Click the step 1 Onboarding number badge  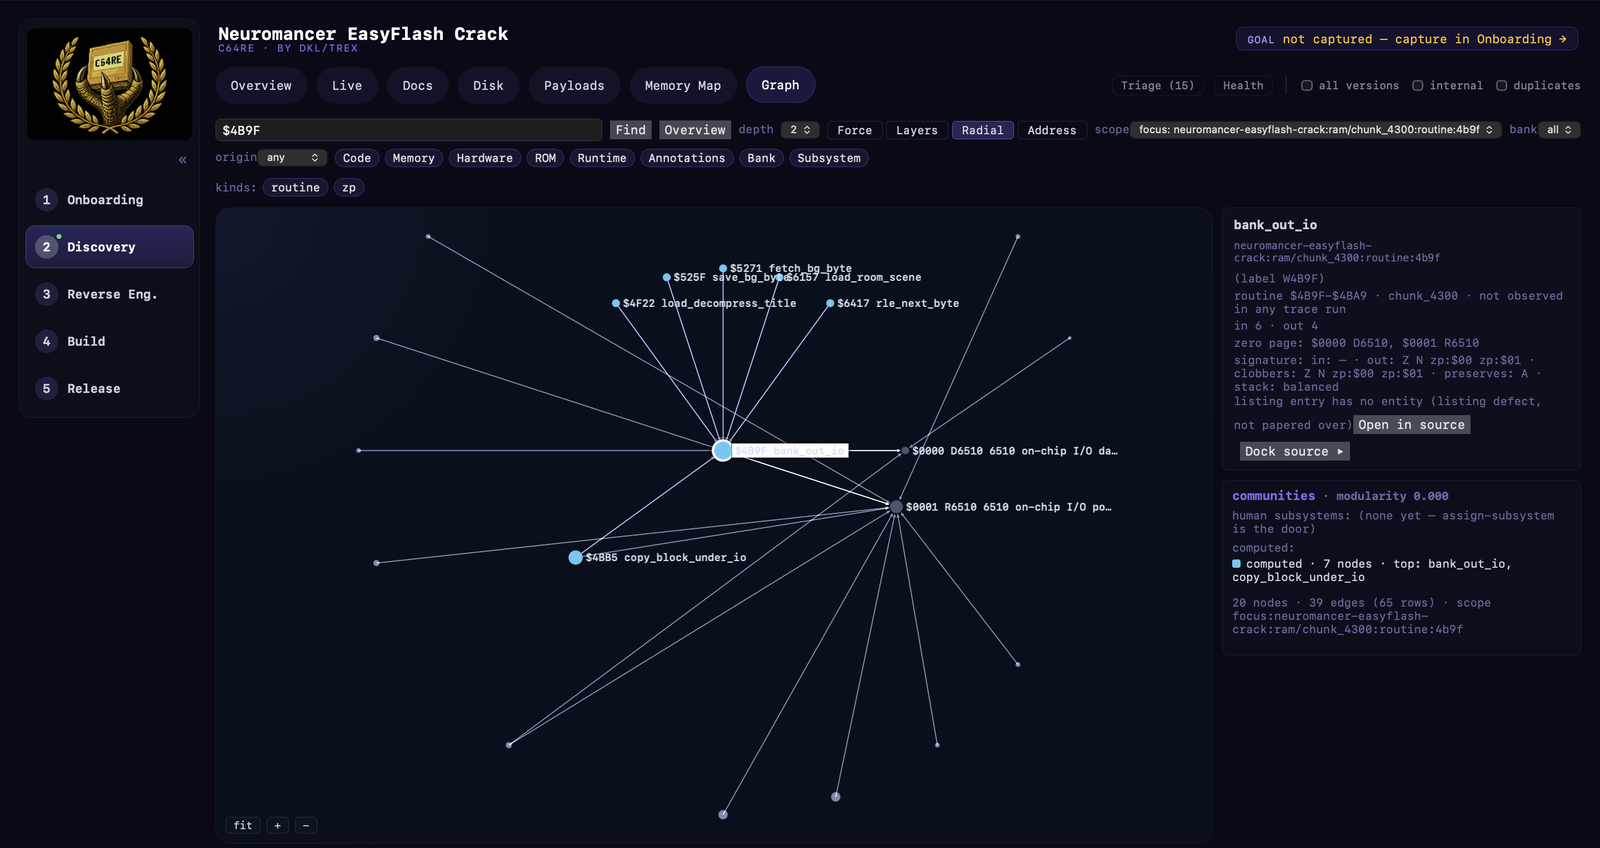tap(46, 200)
